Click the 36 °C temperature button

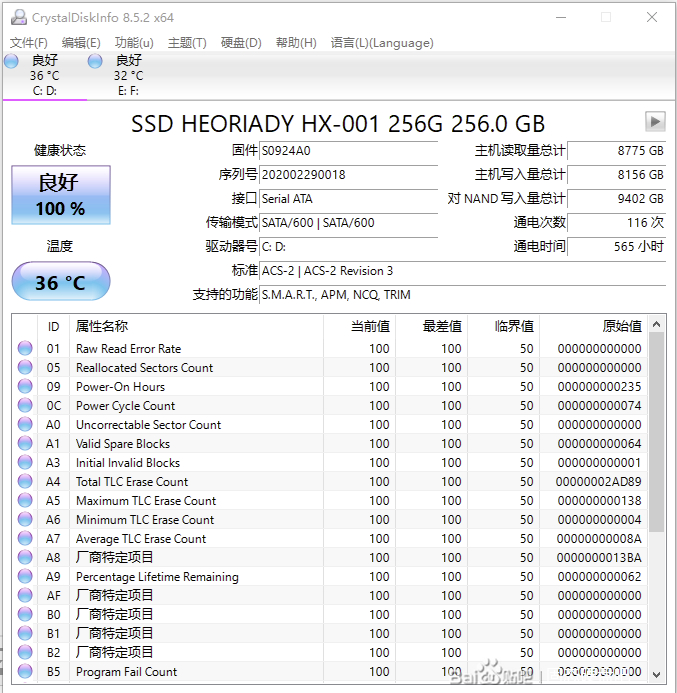pos(61,282)
